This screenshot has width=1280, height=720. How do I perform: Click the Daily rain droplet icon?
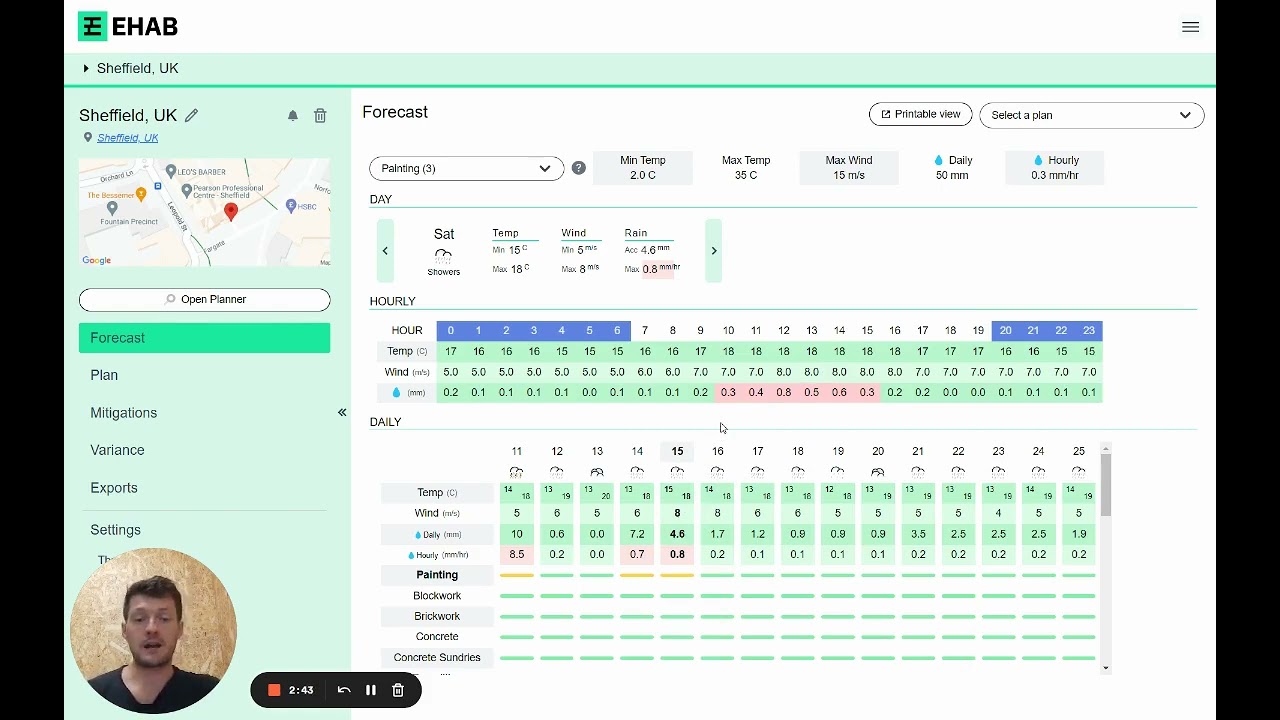coord(938,160)
